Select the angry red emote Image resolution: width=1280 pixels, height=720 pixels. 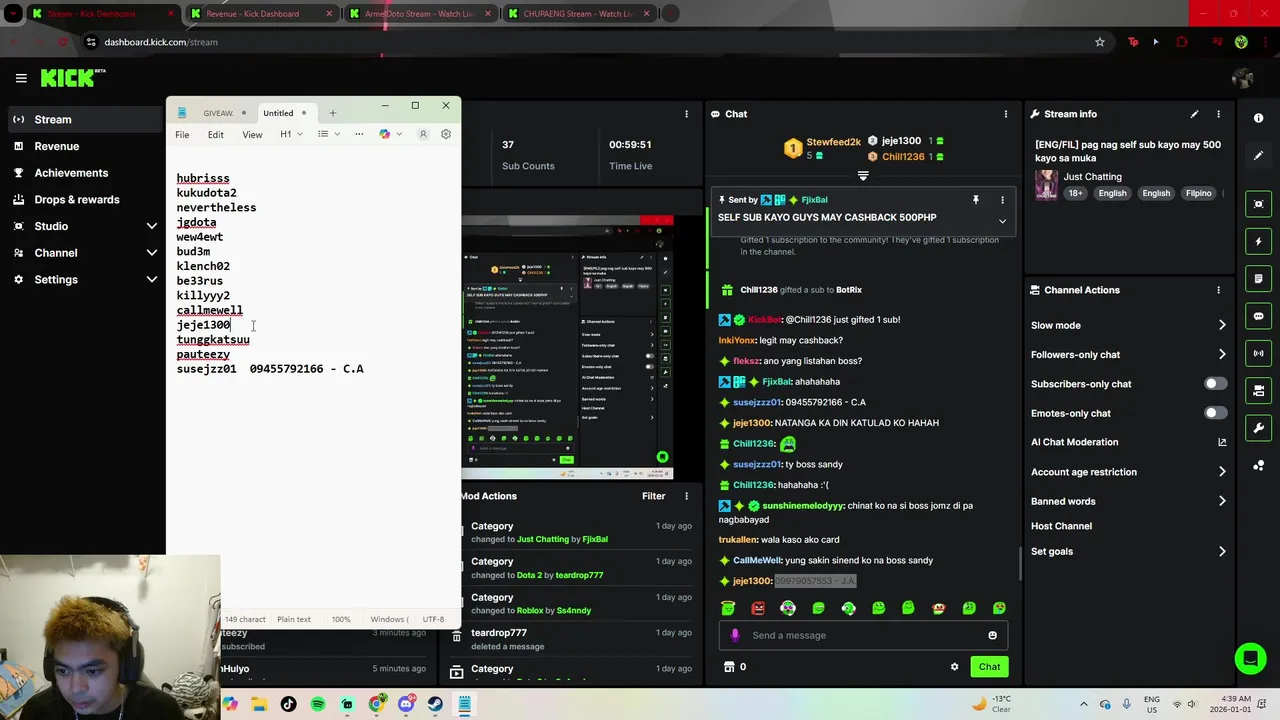758,608
